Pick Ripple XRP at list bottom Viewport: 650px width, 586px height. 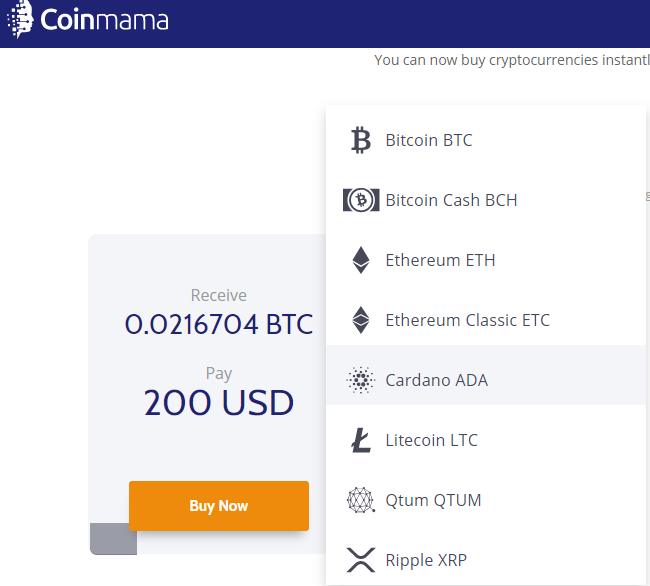[426, 560]
